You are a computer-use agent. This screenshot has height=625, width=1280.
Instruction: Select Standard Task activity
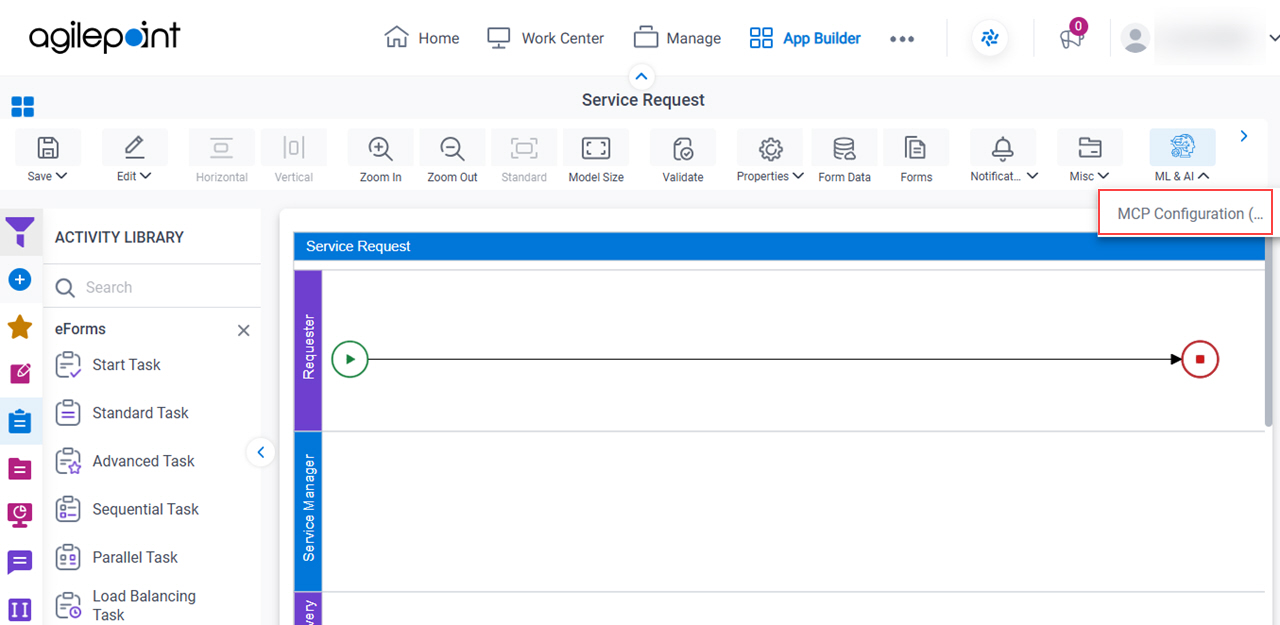click(122, 413)
